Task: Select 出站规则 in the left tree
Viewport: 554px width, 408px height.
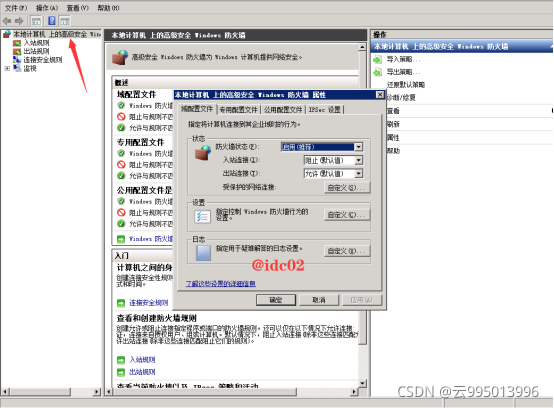Action: pyautogui.click(x=36, y=51)
